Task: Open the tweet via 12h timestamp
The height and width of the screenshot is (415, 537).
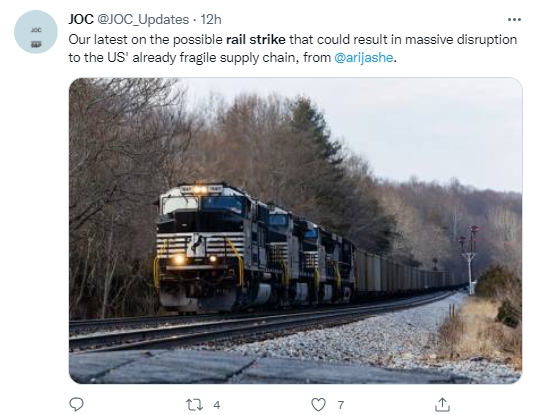Action: point(211,20)
